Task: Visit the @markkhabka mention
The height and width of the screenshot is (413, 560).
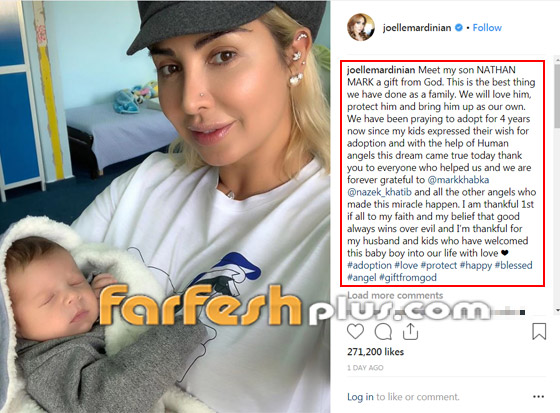Action: tap(458, 180)
